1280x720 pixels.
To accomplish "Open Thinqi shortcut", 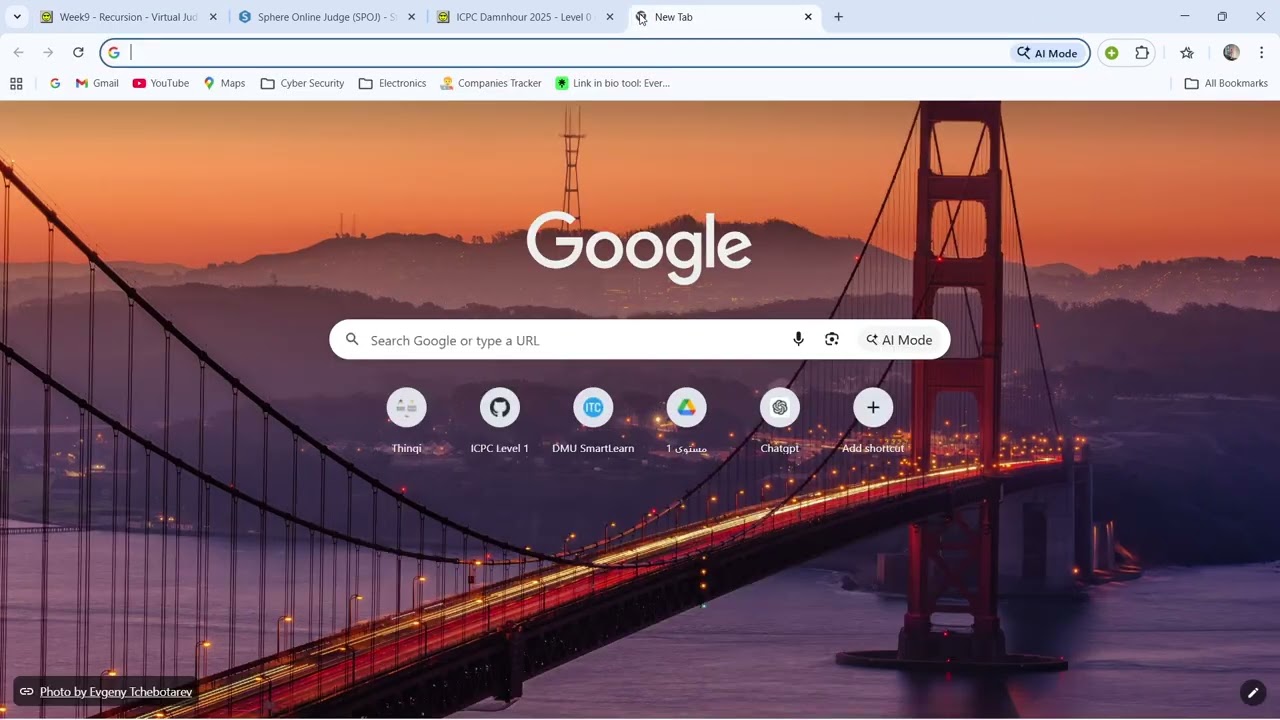I will coord(406,421).
